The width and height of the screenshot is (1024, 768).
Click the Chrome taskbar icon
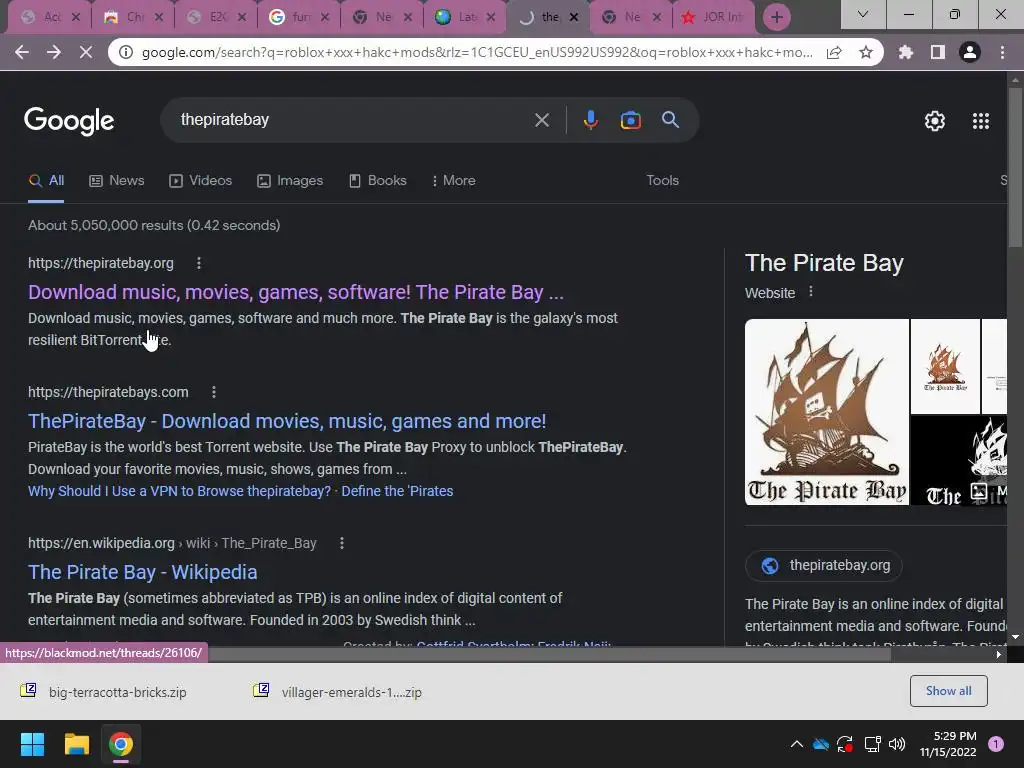tap(121, 744)
